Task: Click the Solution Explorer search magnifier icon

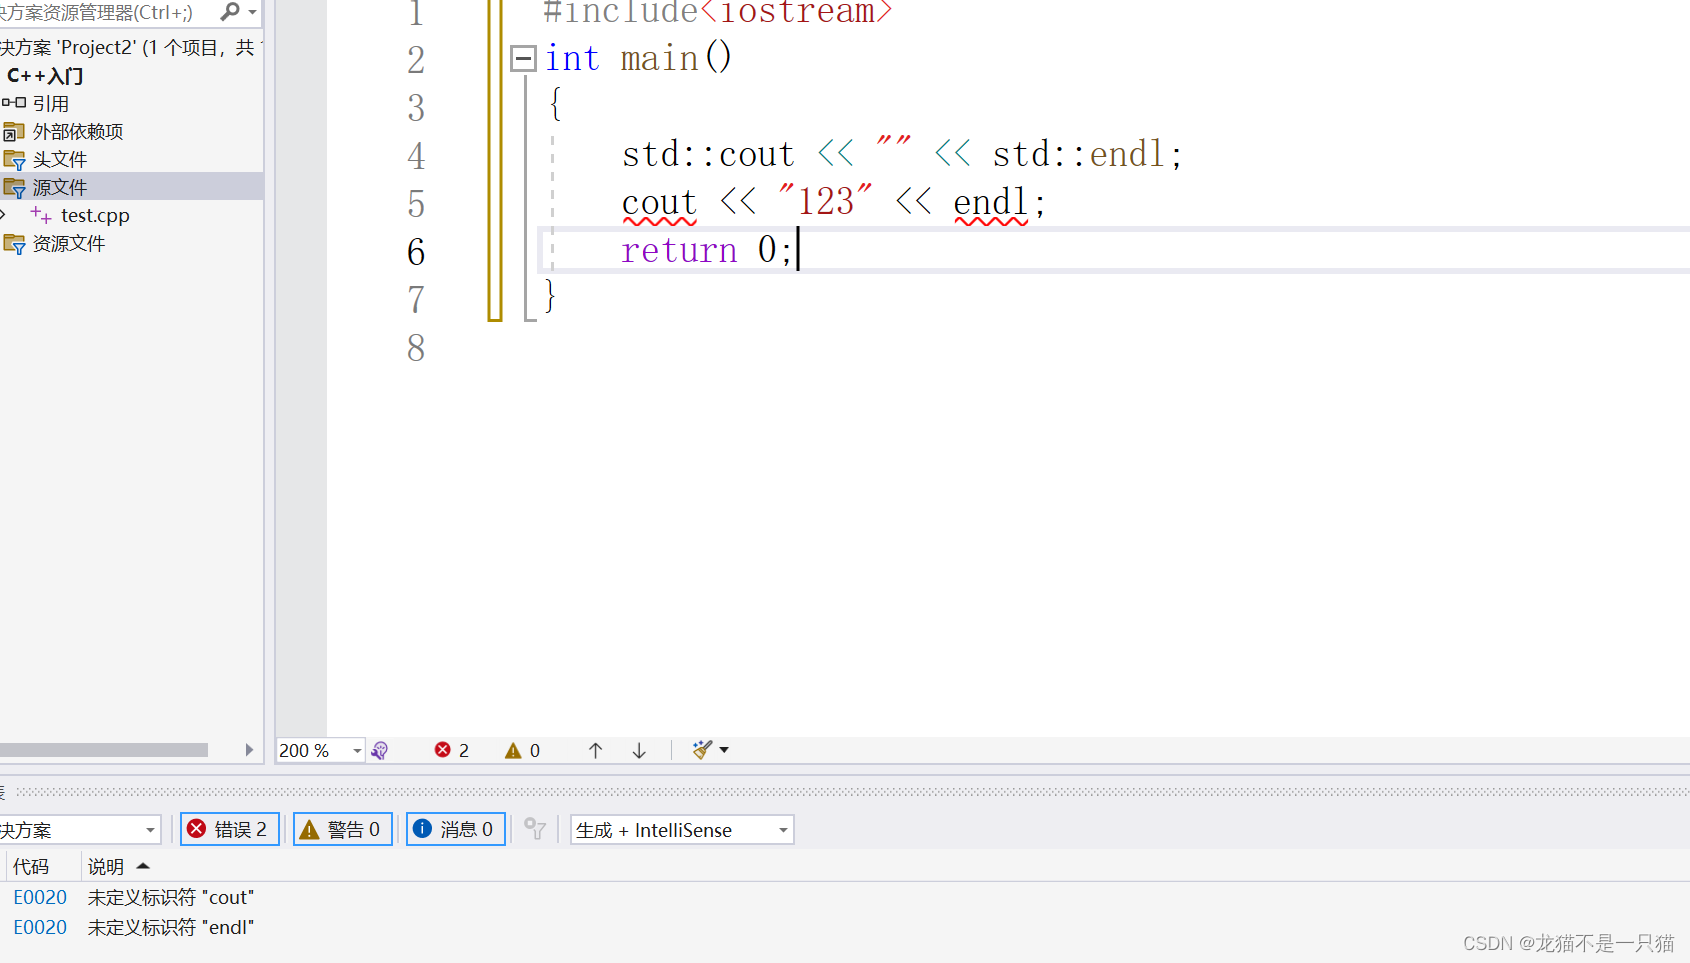Action: (x=230, y=12)
